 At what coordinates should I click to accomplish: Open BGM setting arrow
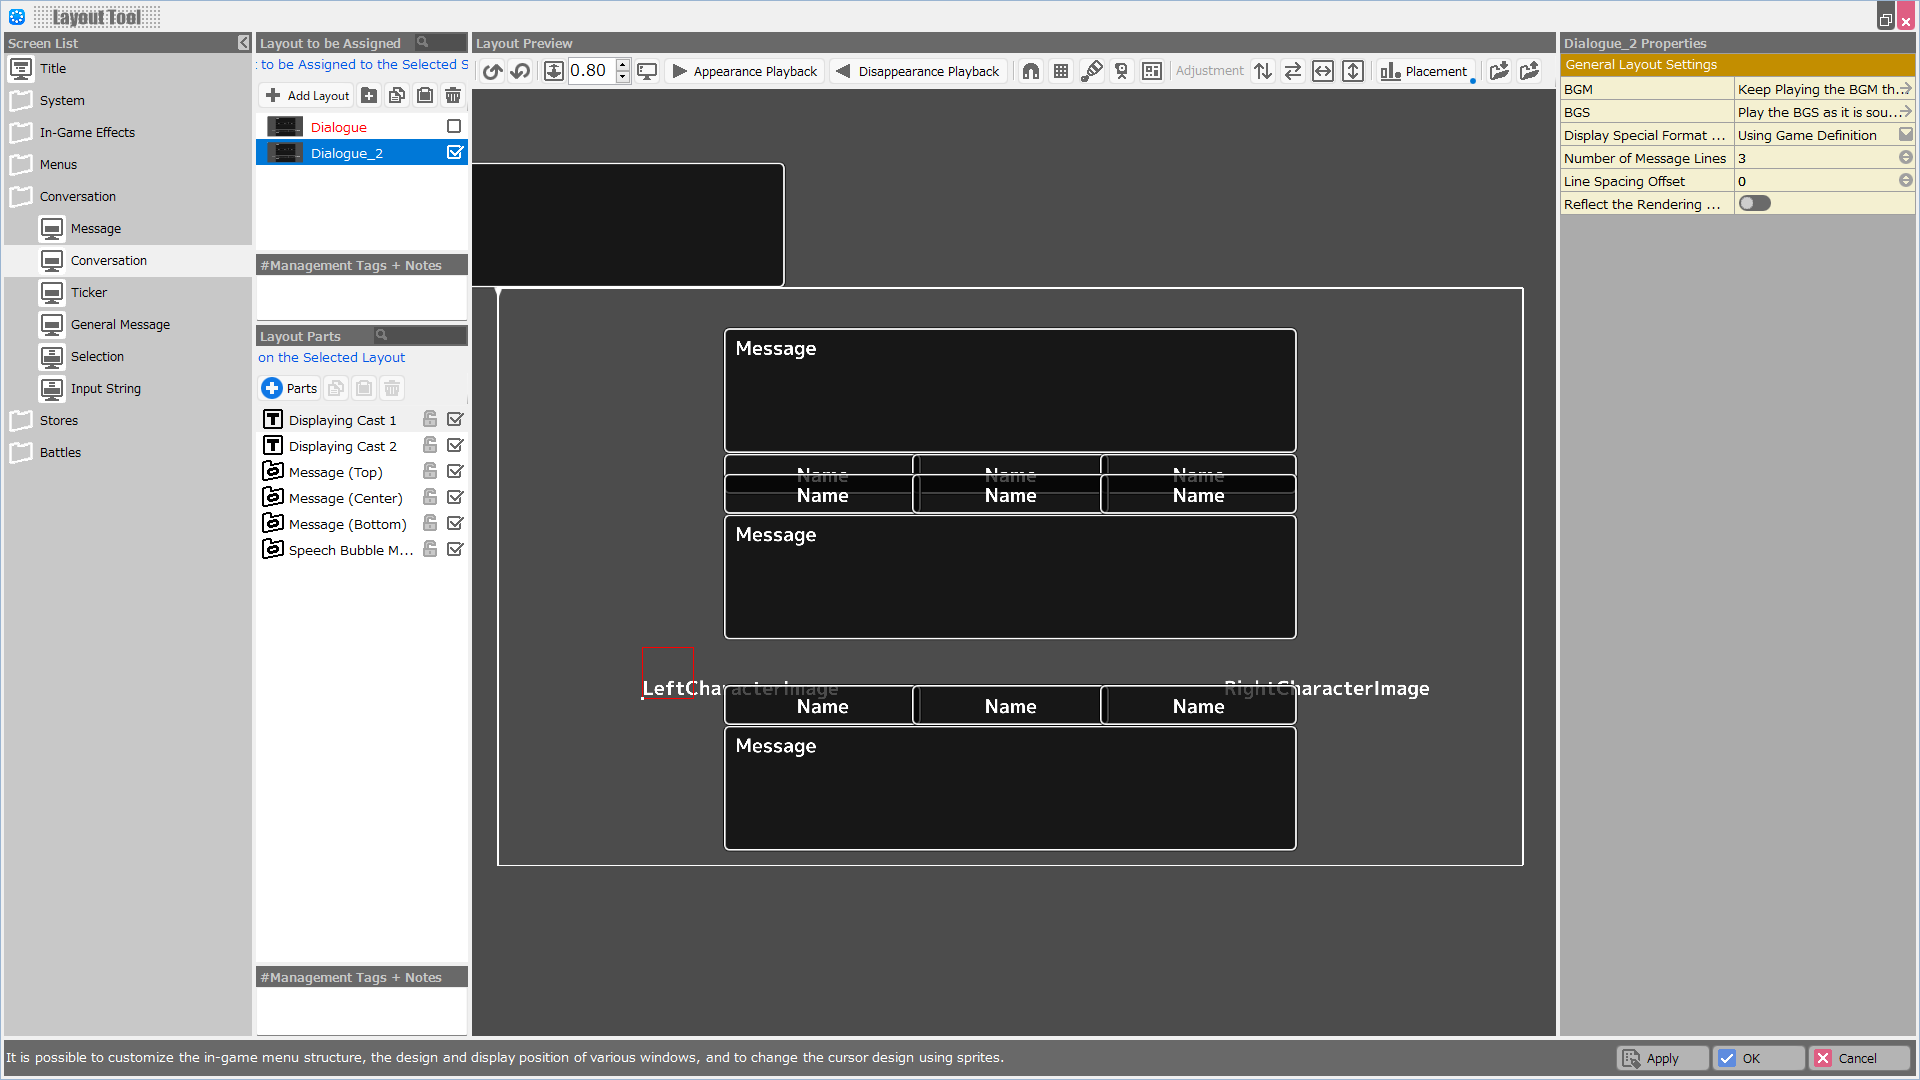click(x=1905, y=89)
